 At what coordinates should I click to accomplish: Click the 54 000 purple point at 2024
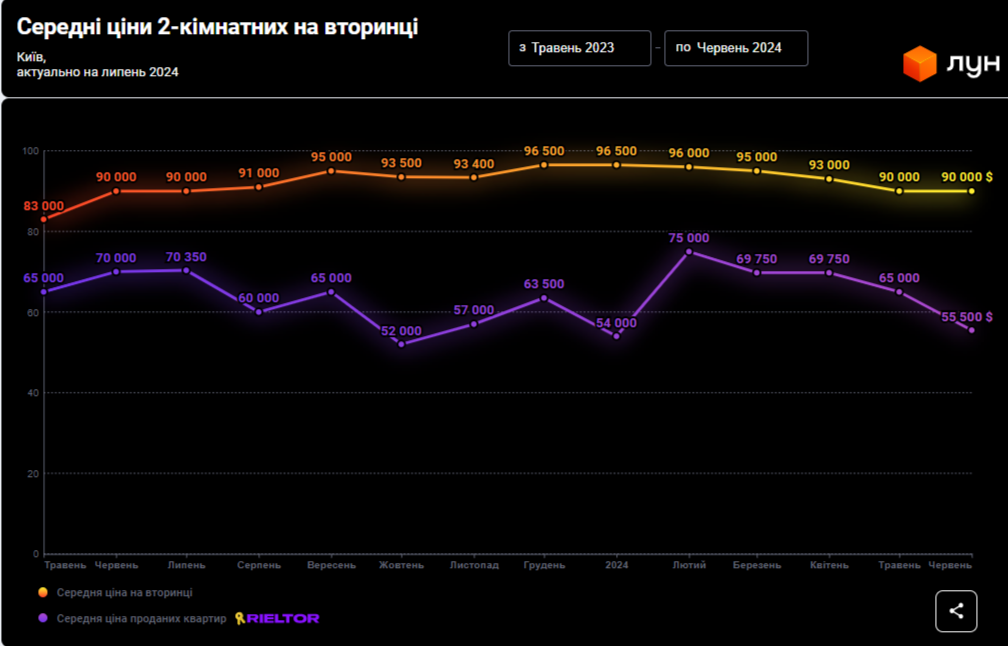pyautogui.click(x=617, y=336)
